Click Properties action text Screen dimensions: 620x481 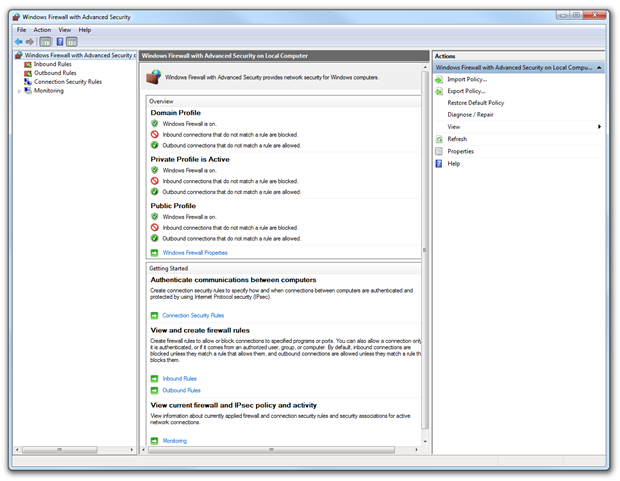pyautogui.click(x=460, y=151)
